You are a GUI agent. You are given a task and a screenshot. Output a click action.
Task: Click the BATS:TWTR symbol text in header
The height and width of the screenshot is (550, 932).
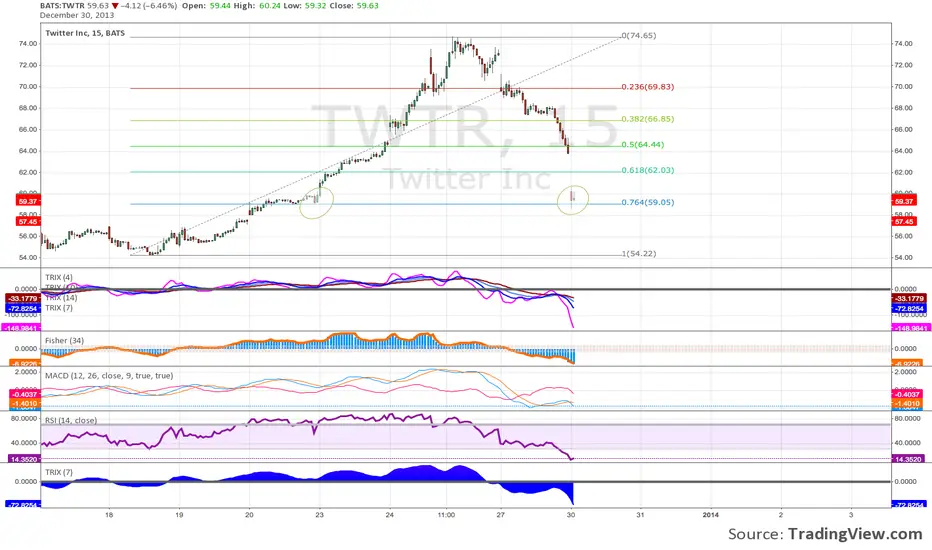(62, 5)
